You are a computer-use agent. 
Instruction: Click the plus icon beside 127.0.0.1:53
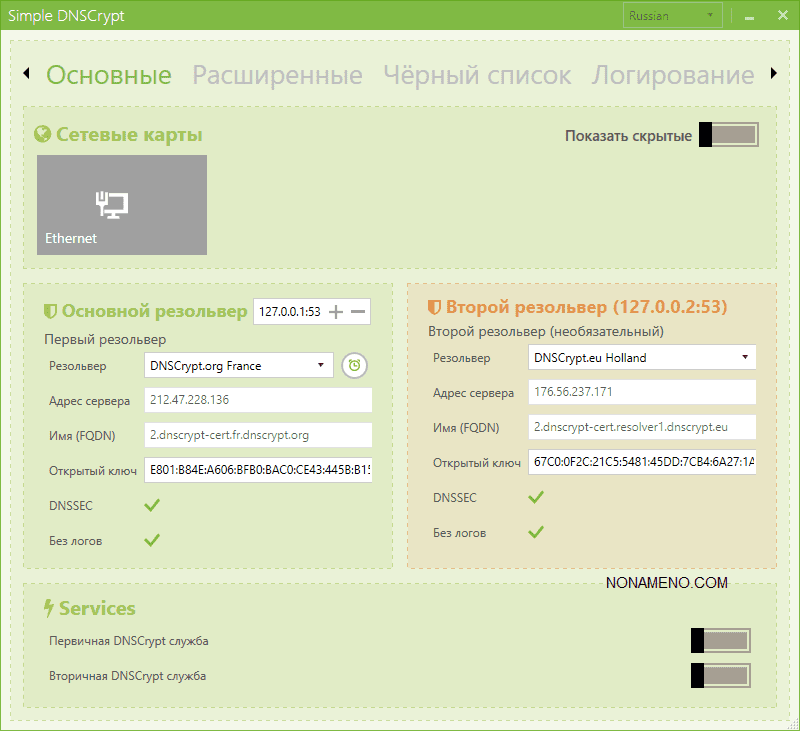pyautogui.click(x=336, y=312)
